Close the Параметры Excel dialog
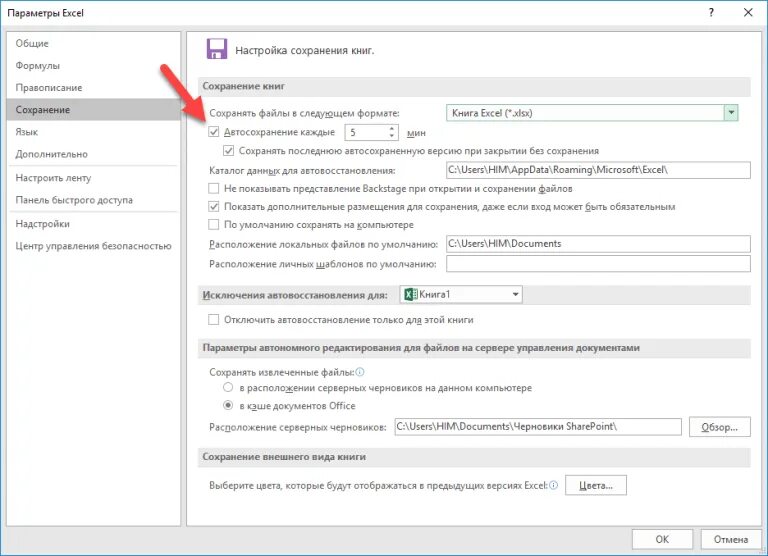The height and width of the screenshot is (556, 768). (x=748, y=13)
